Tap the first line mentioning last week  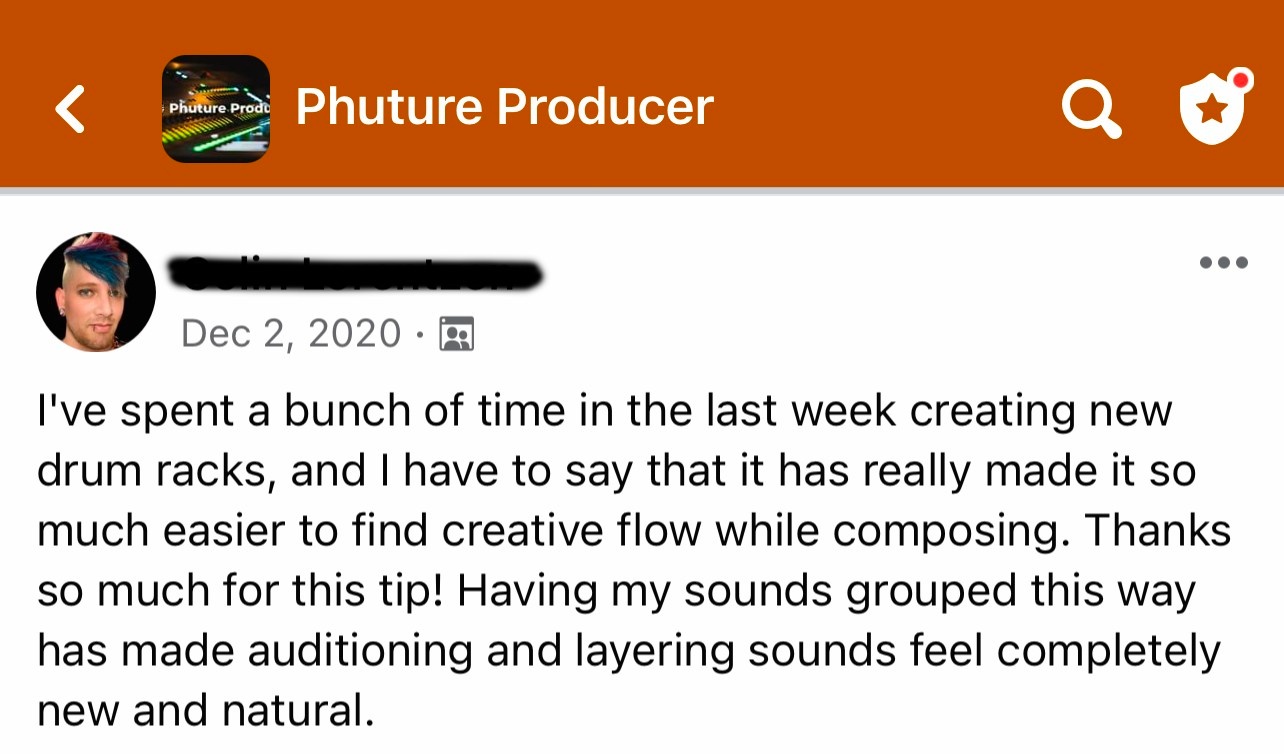[x=604, y=411]
